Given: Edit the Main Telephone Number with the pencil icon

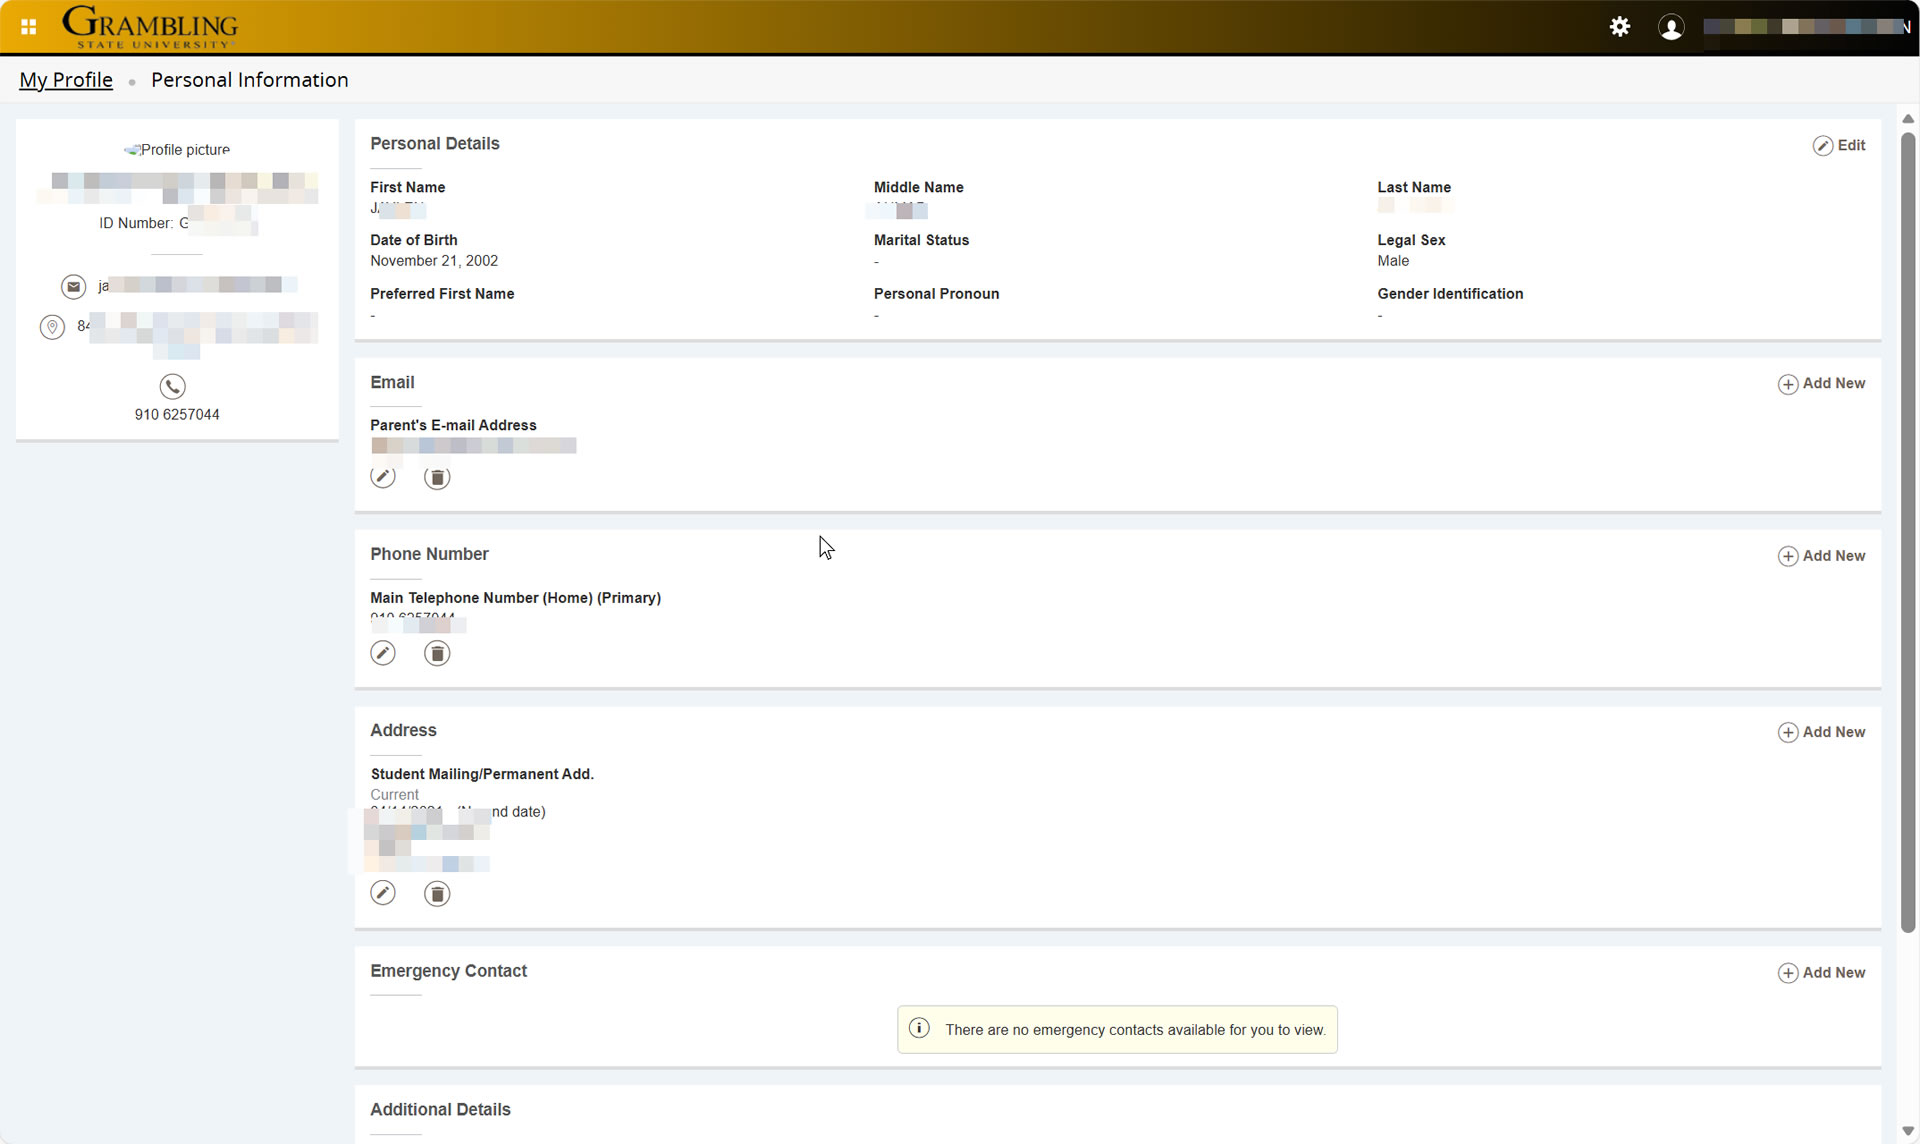Looking at the screenshot, I should [x=383, y=652].
